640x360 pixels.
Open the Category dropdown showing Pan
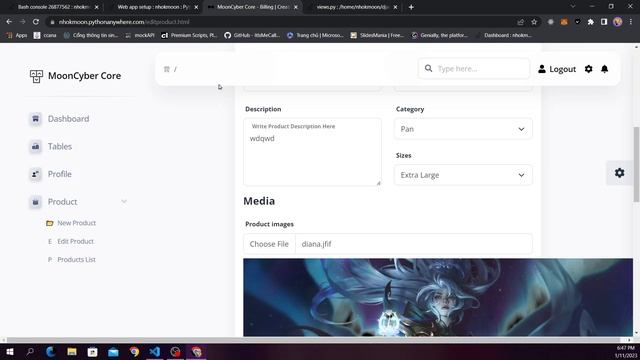(463, 129)
